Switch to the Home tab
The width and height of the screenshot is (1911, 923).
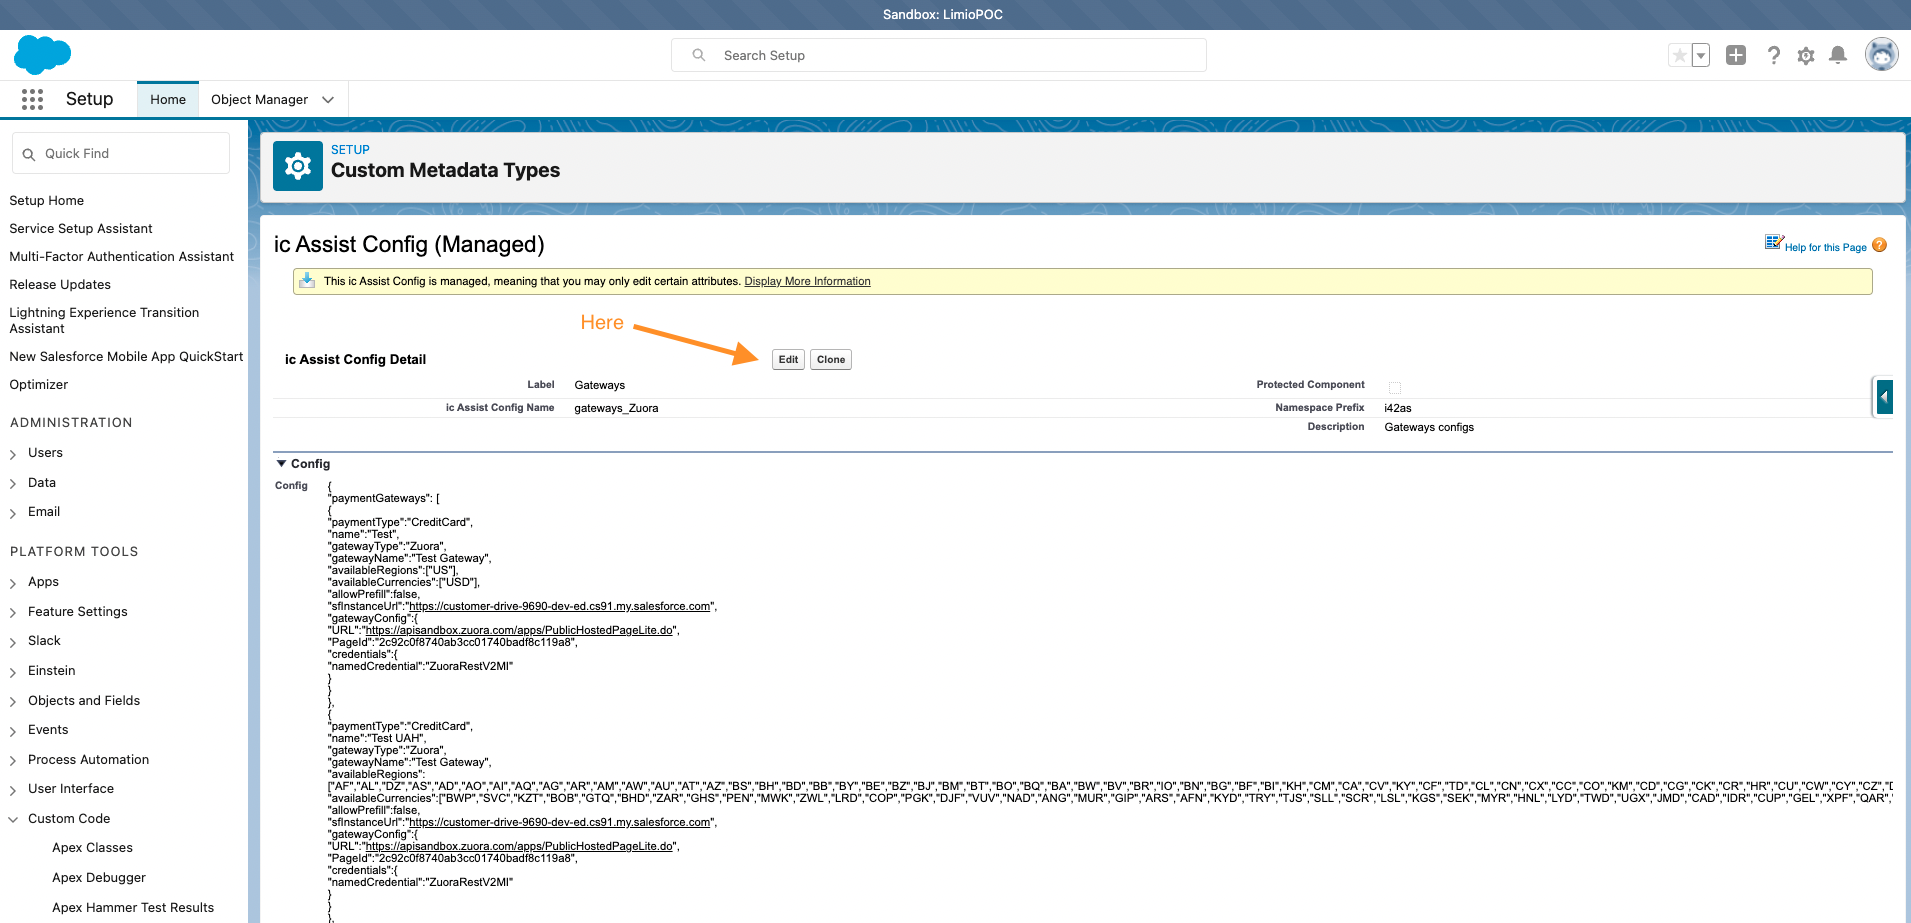click(x=168, y=99)
